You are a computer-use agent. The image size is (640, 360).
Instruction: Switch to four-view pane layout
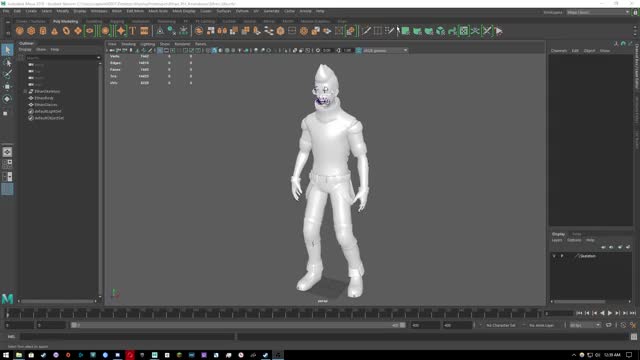click(x=7, y=164)
